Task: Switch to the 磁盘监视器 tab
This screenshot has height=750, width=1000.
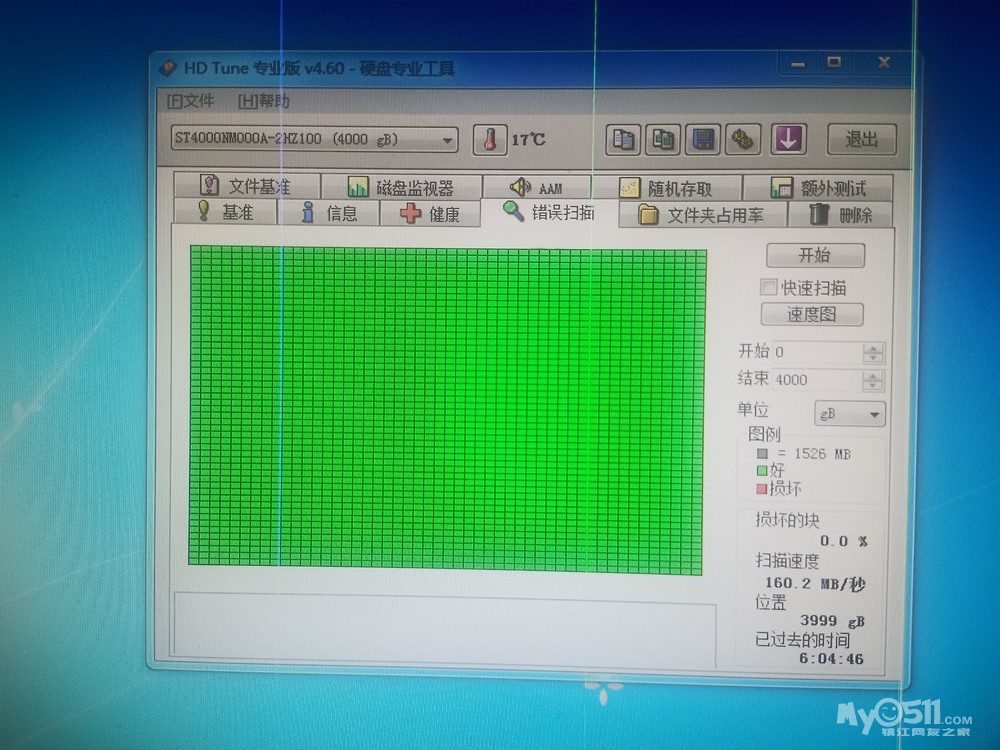Action: (x=400, y=187)
